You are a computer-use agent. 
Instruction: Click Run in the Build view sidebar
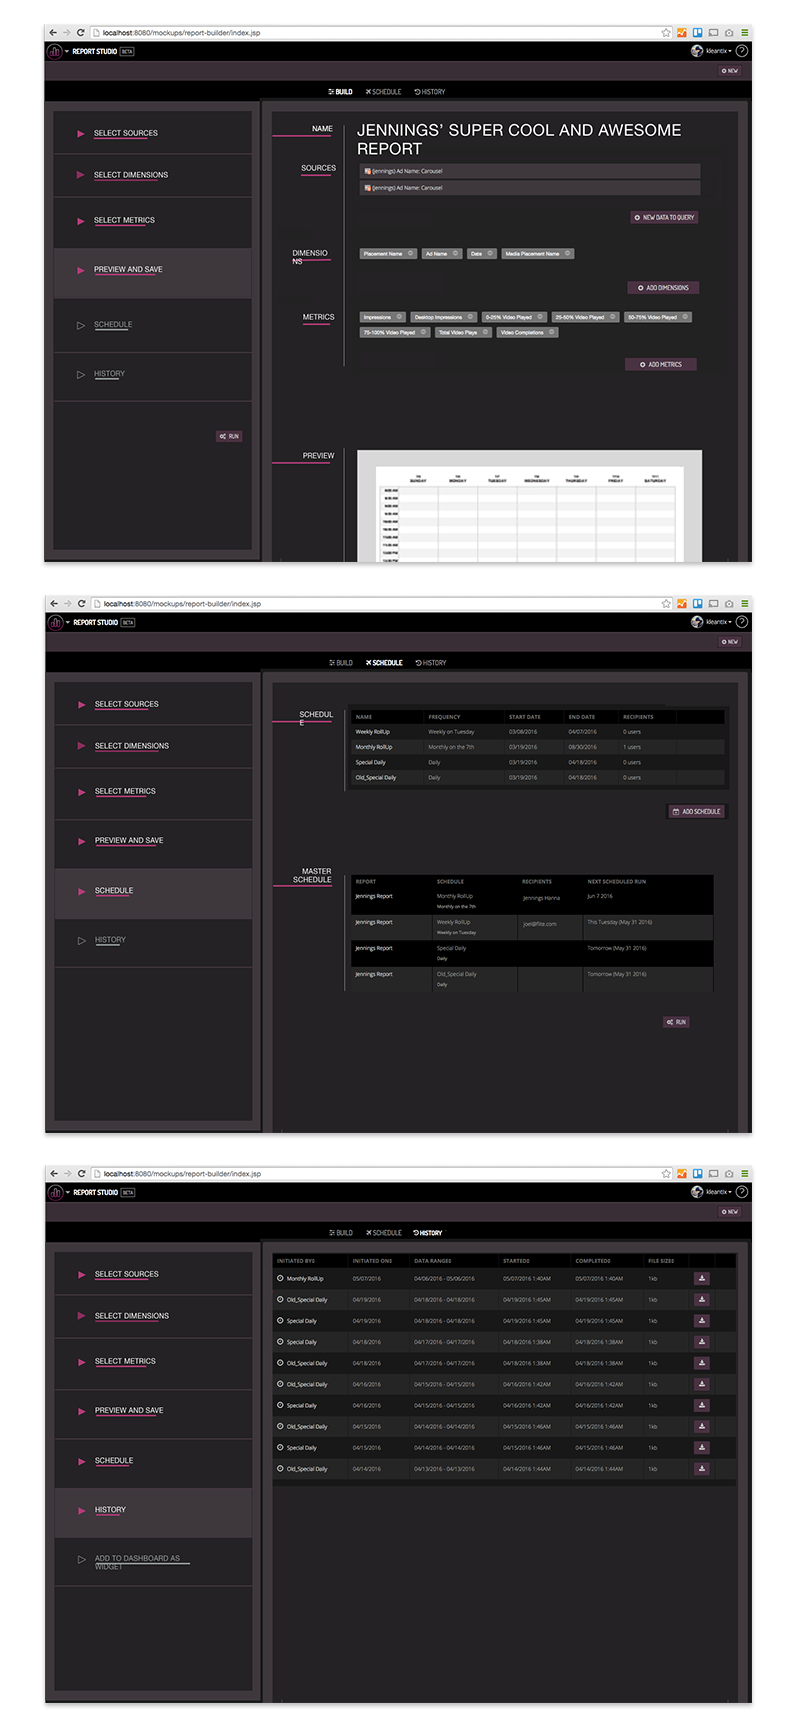[x=229, y=437]
